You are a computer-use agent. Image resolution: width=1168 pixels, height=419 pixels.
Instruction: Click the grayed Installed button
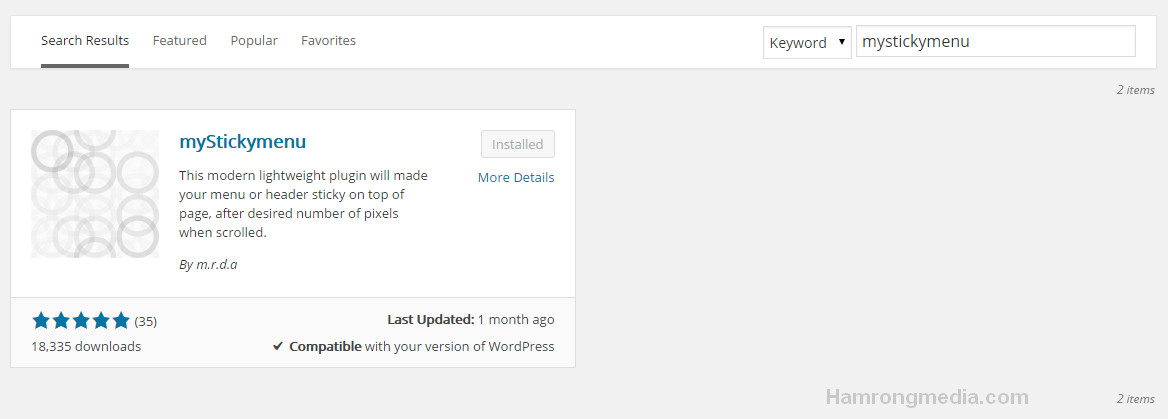[x=518, y=144]
